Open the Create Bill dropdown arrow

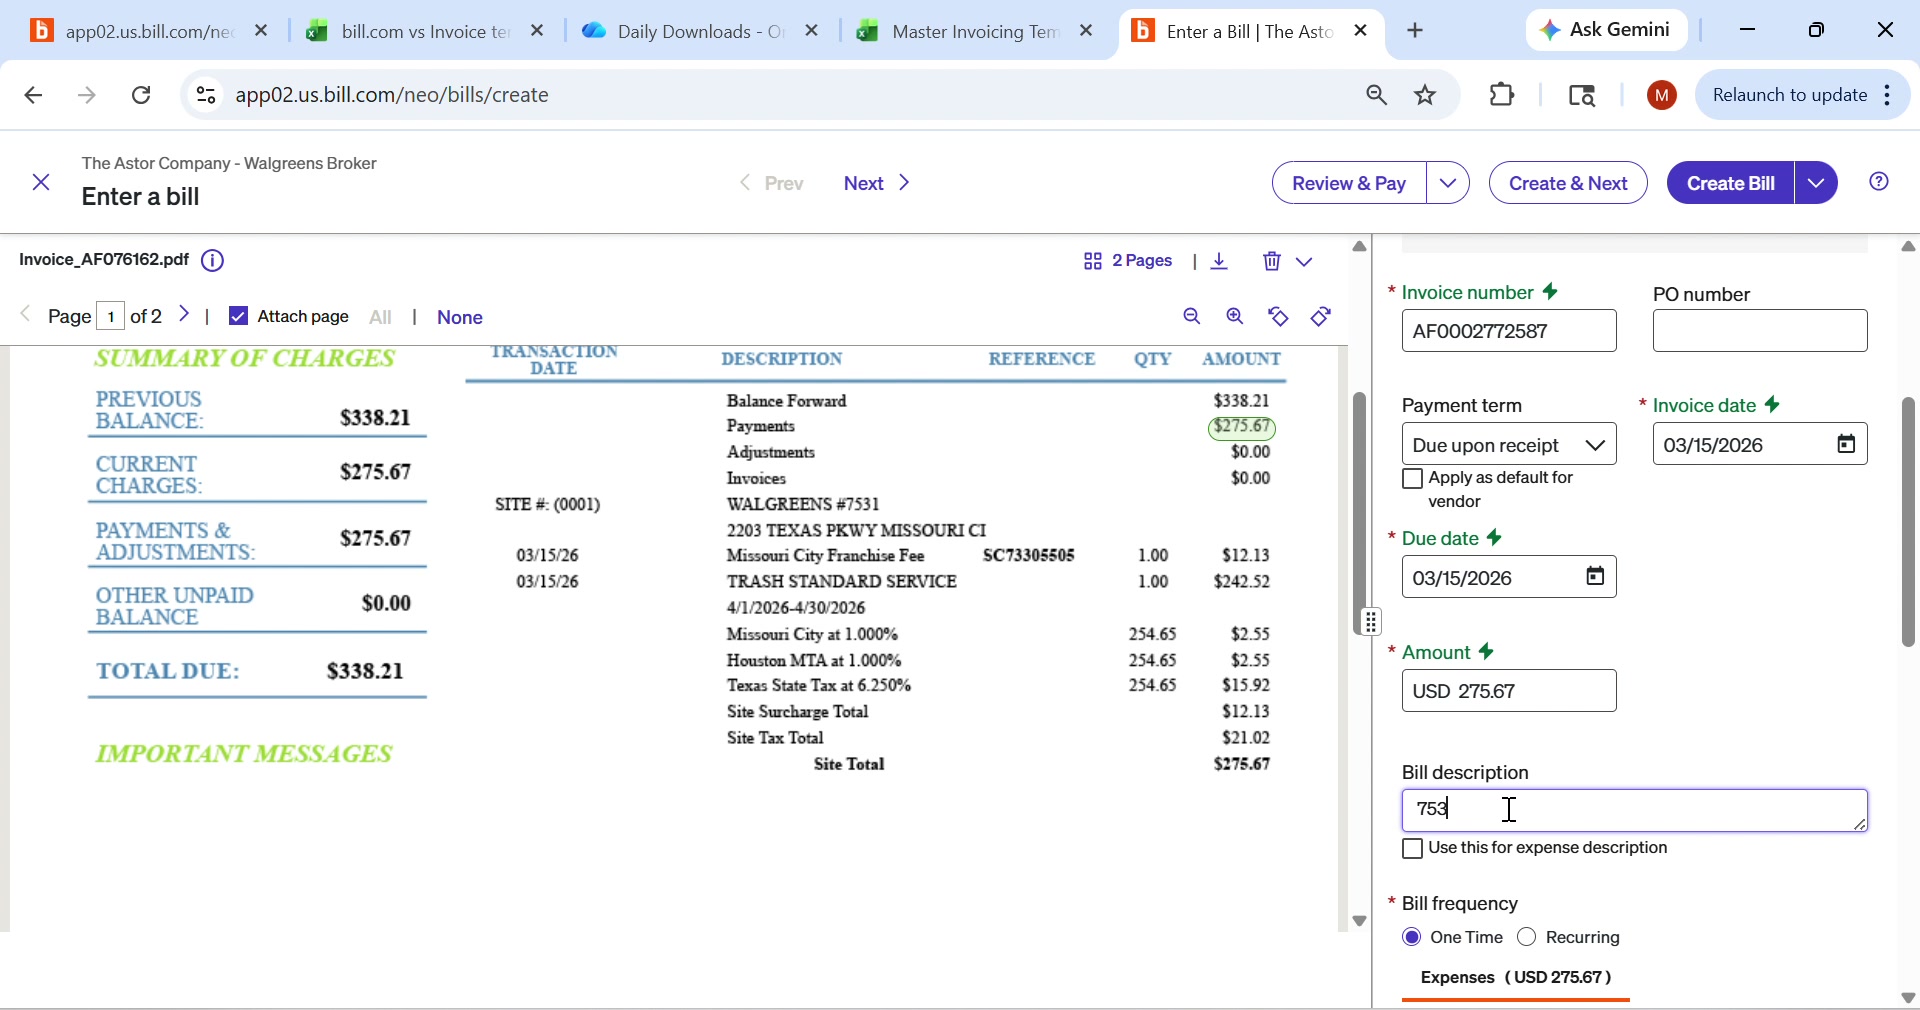[x=1818, y=183]
